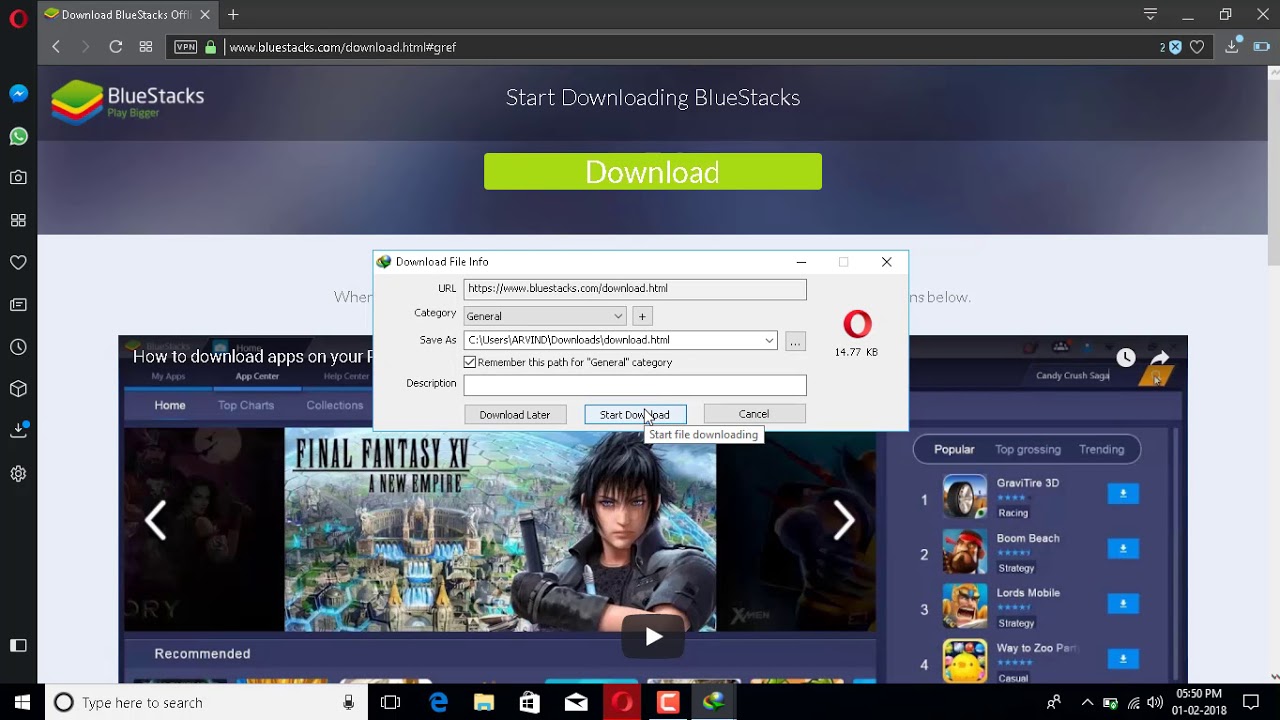Toggle the VPN badge
This screenshot has height=720, width=1280.
[x=185, y=47]
